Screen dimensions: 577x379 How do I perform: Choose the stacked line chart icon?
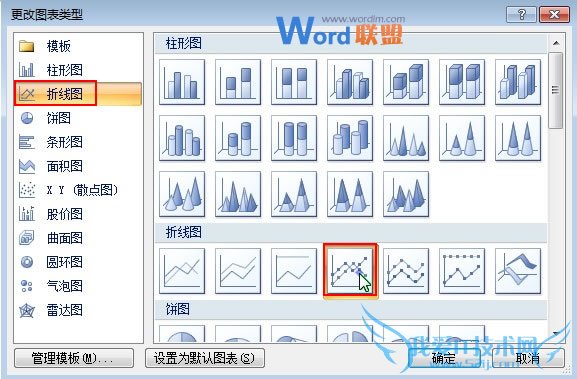point(238,271)
